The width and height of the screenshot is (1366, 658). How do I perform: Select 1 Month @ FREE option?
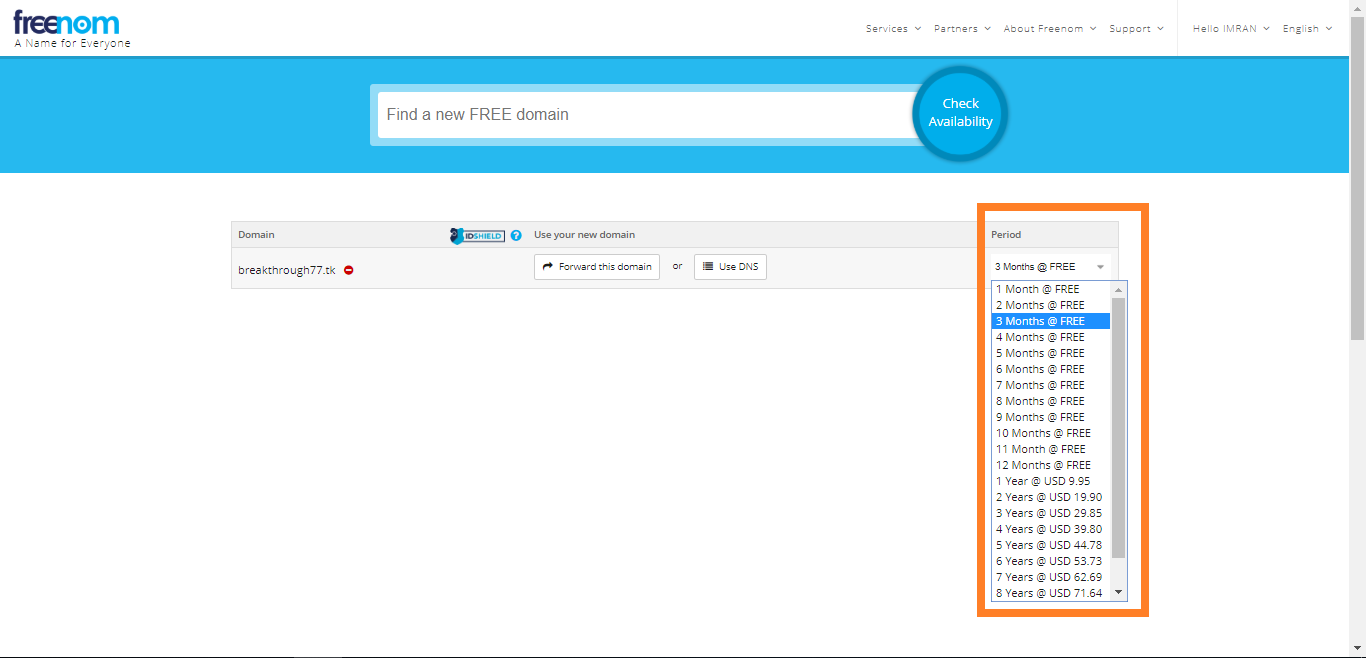click(x=1051, y=289)
